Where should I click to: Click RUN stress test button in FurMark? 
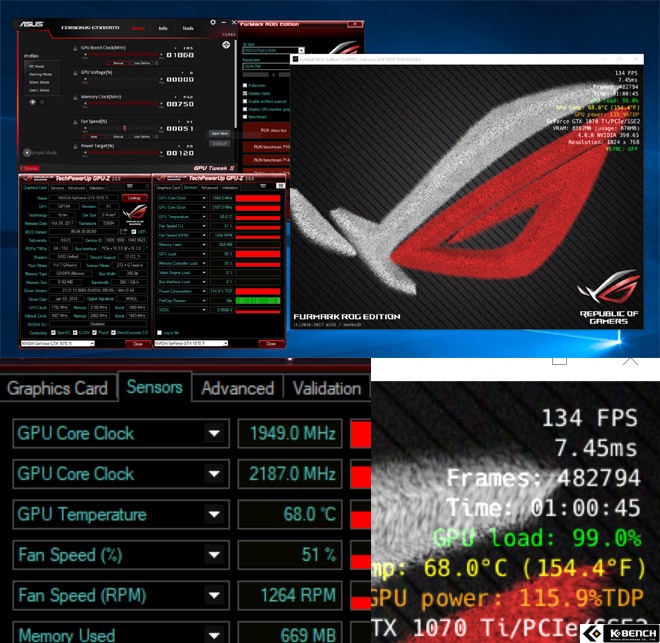point(267,130)
